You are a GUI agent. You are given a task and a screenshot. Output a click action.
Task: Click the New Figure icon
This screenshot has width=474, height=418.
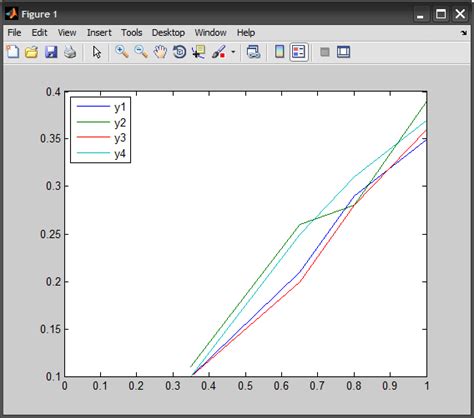coord(13,52)
